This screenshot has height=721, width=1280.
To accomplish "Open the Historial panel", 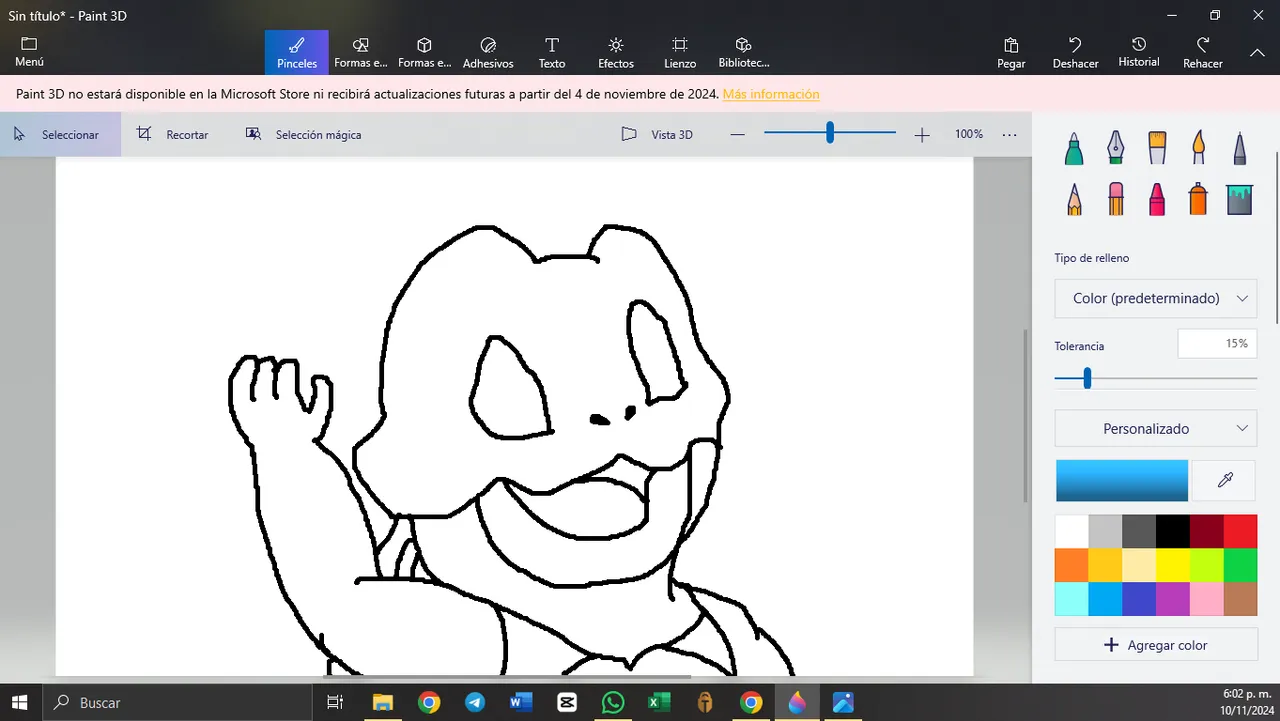I will [1139, 53].
